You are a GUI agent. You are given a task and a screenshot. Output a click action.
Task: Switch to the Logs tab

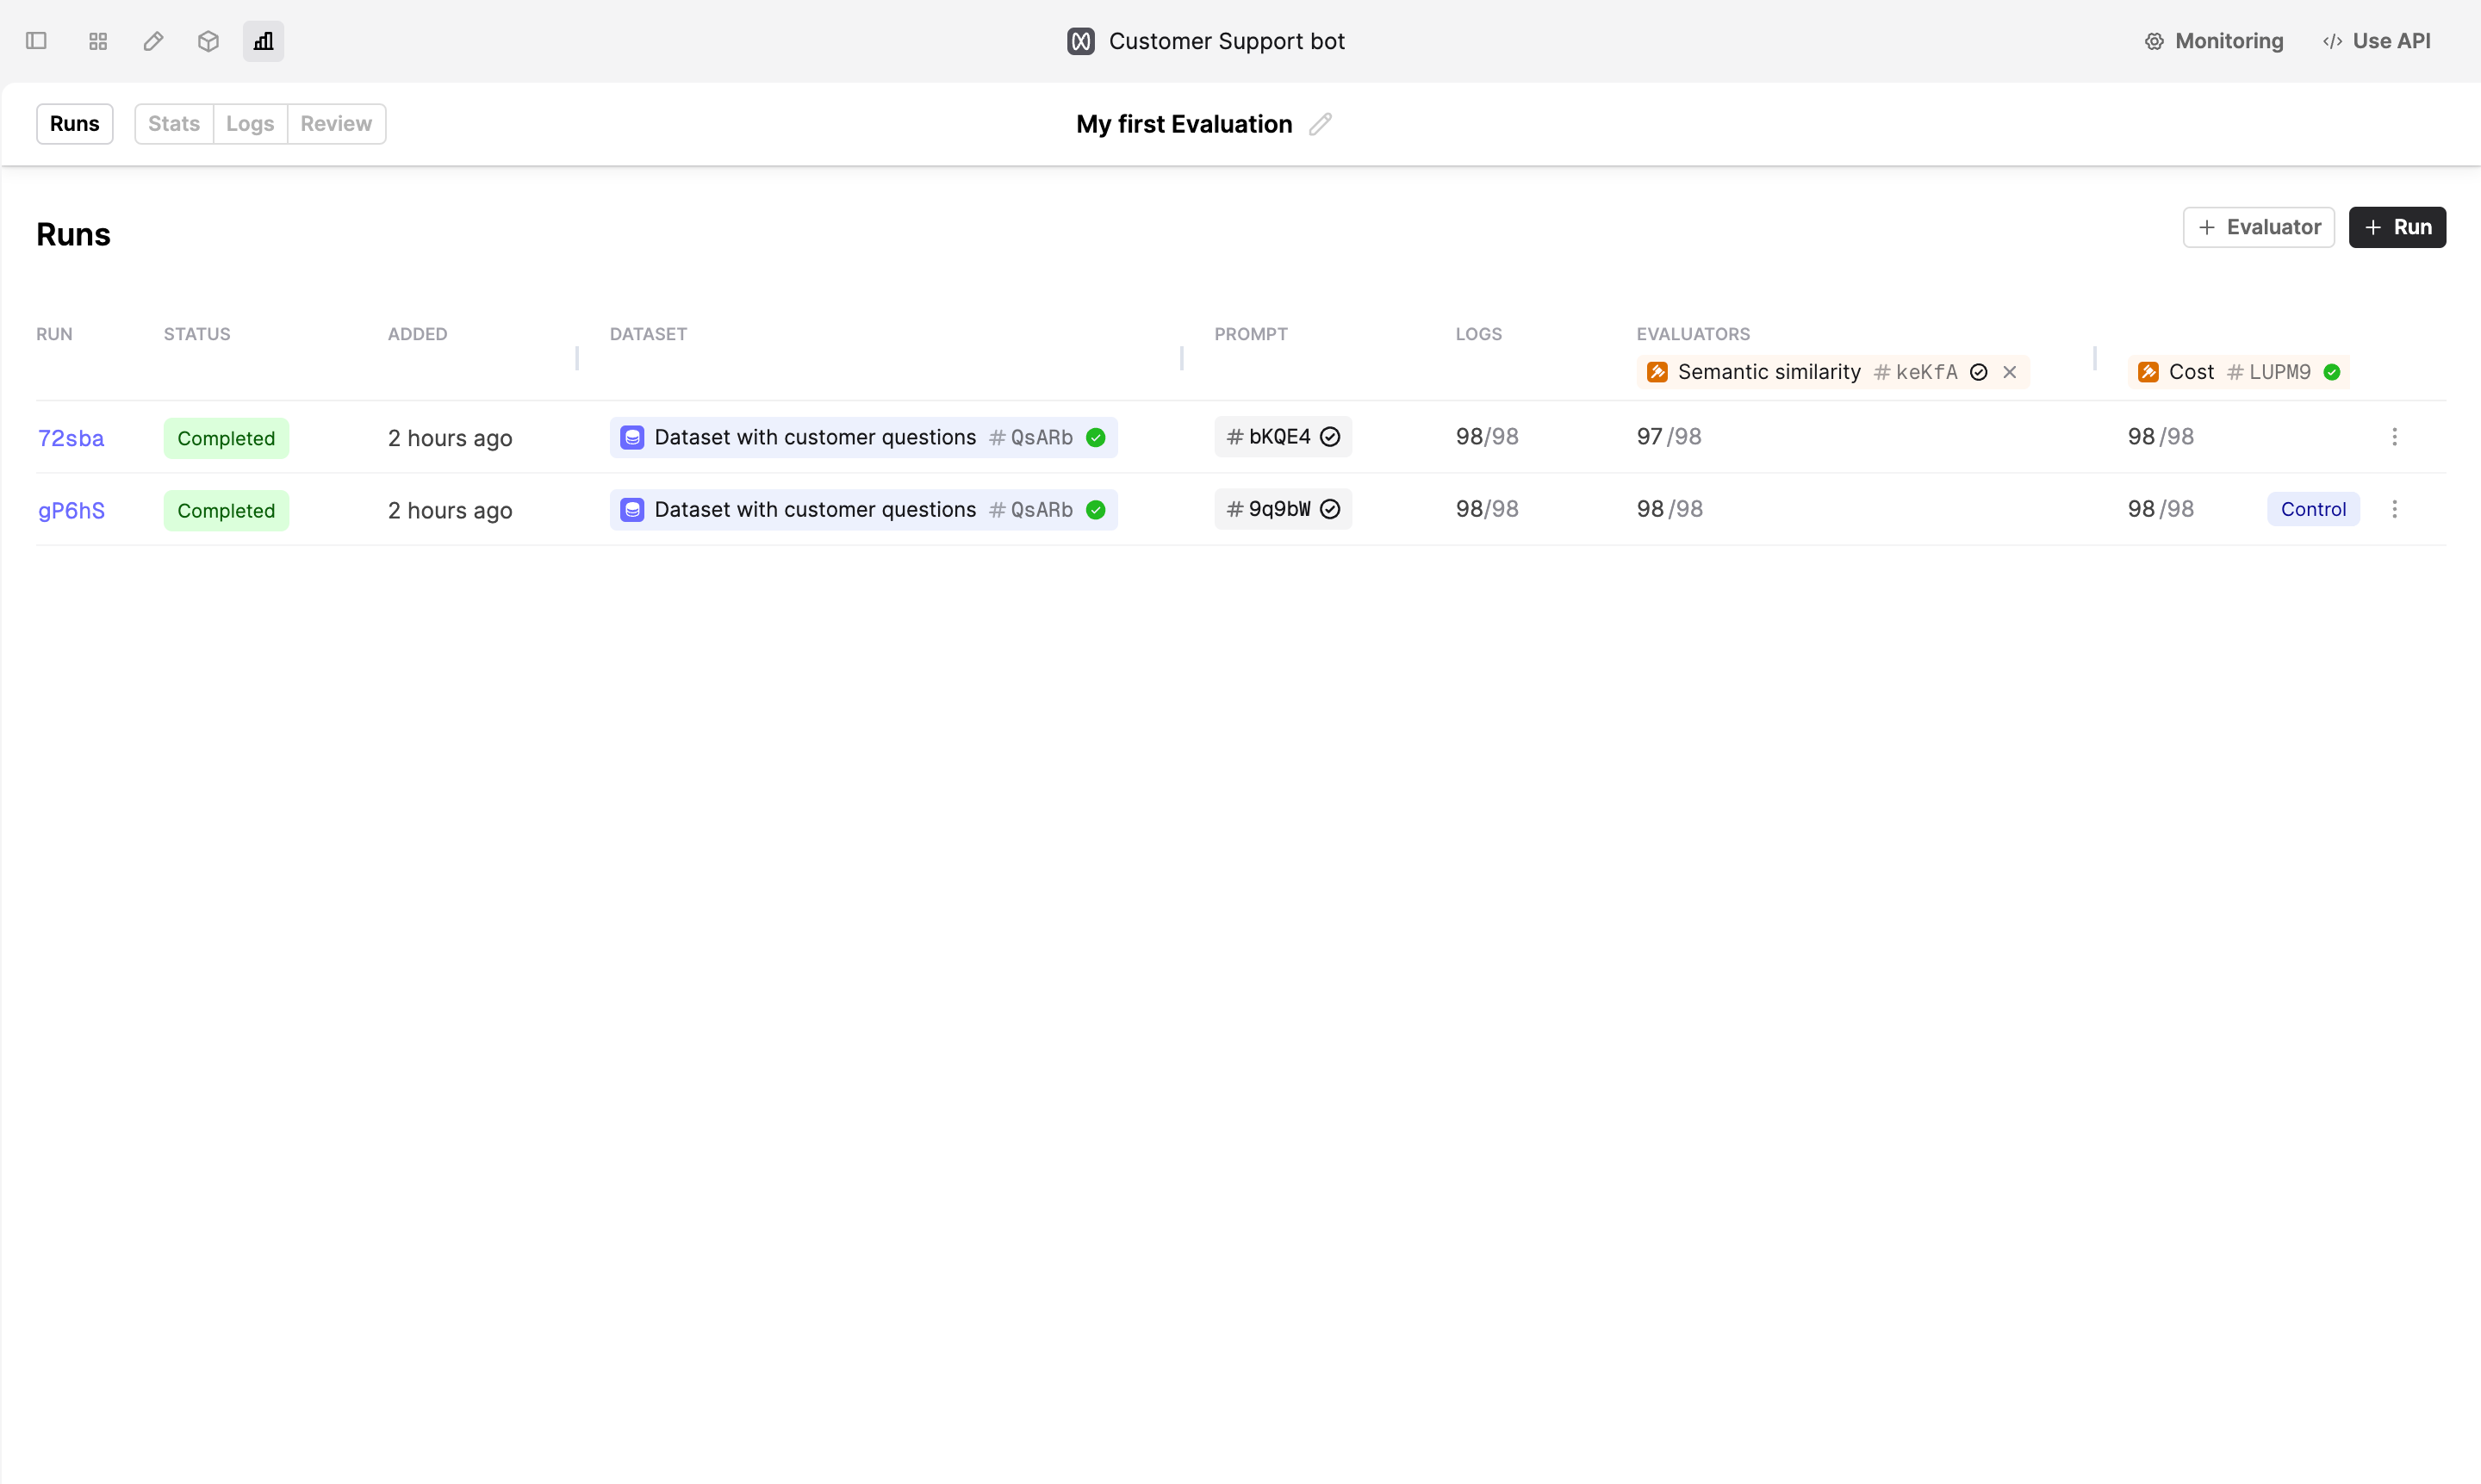coord(250,124)
